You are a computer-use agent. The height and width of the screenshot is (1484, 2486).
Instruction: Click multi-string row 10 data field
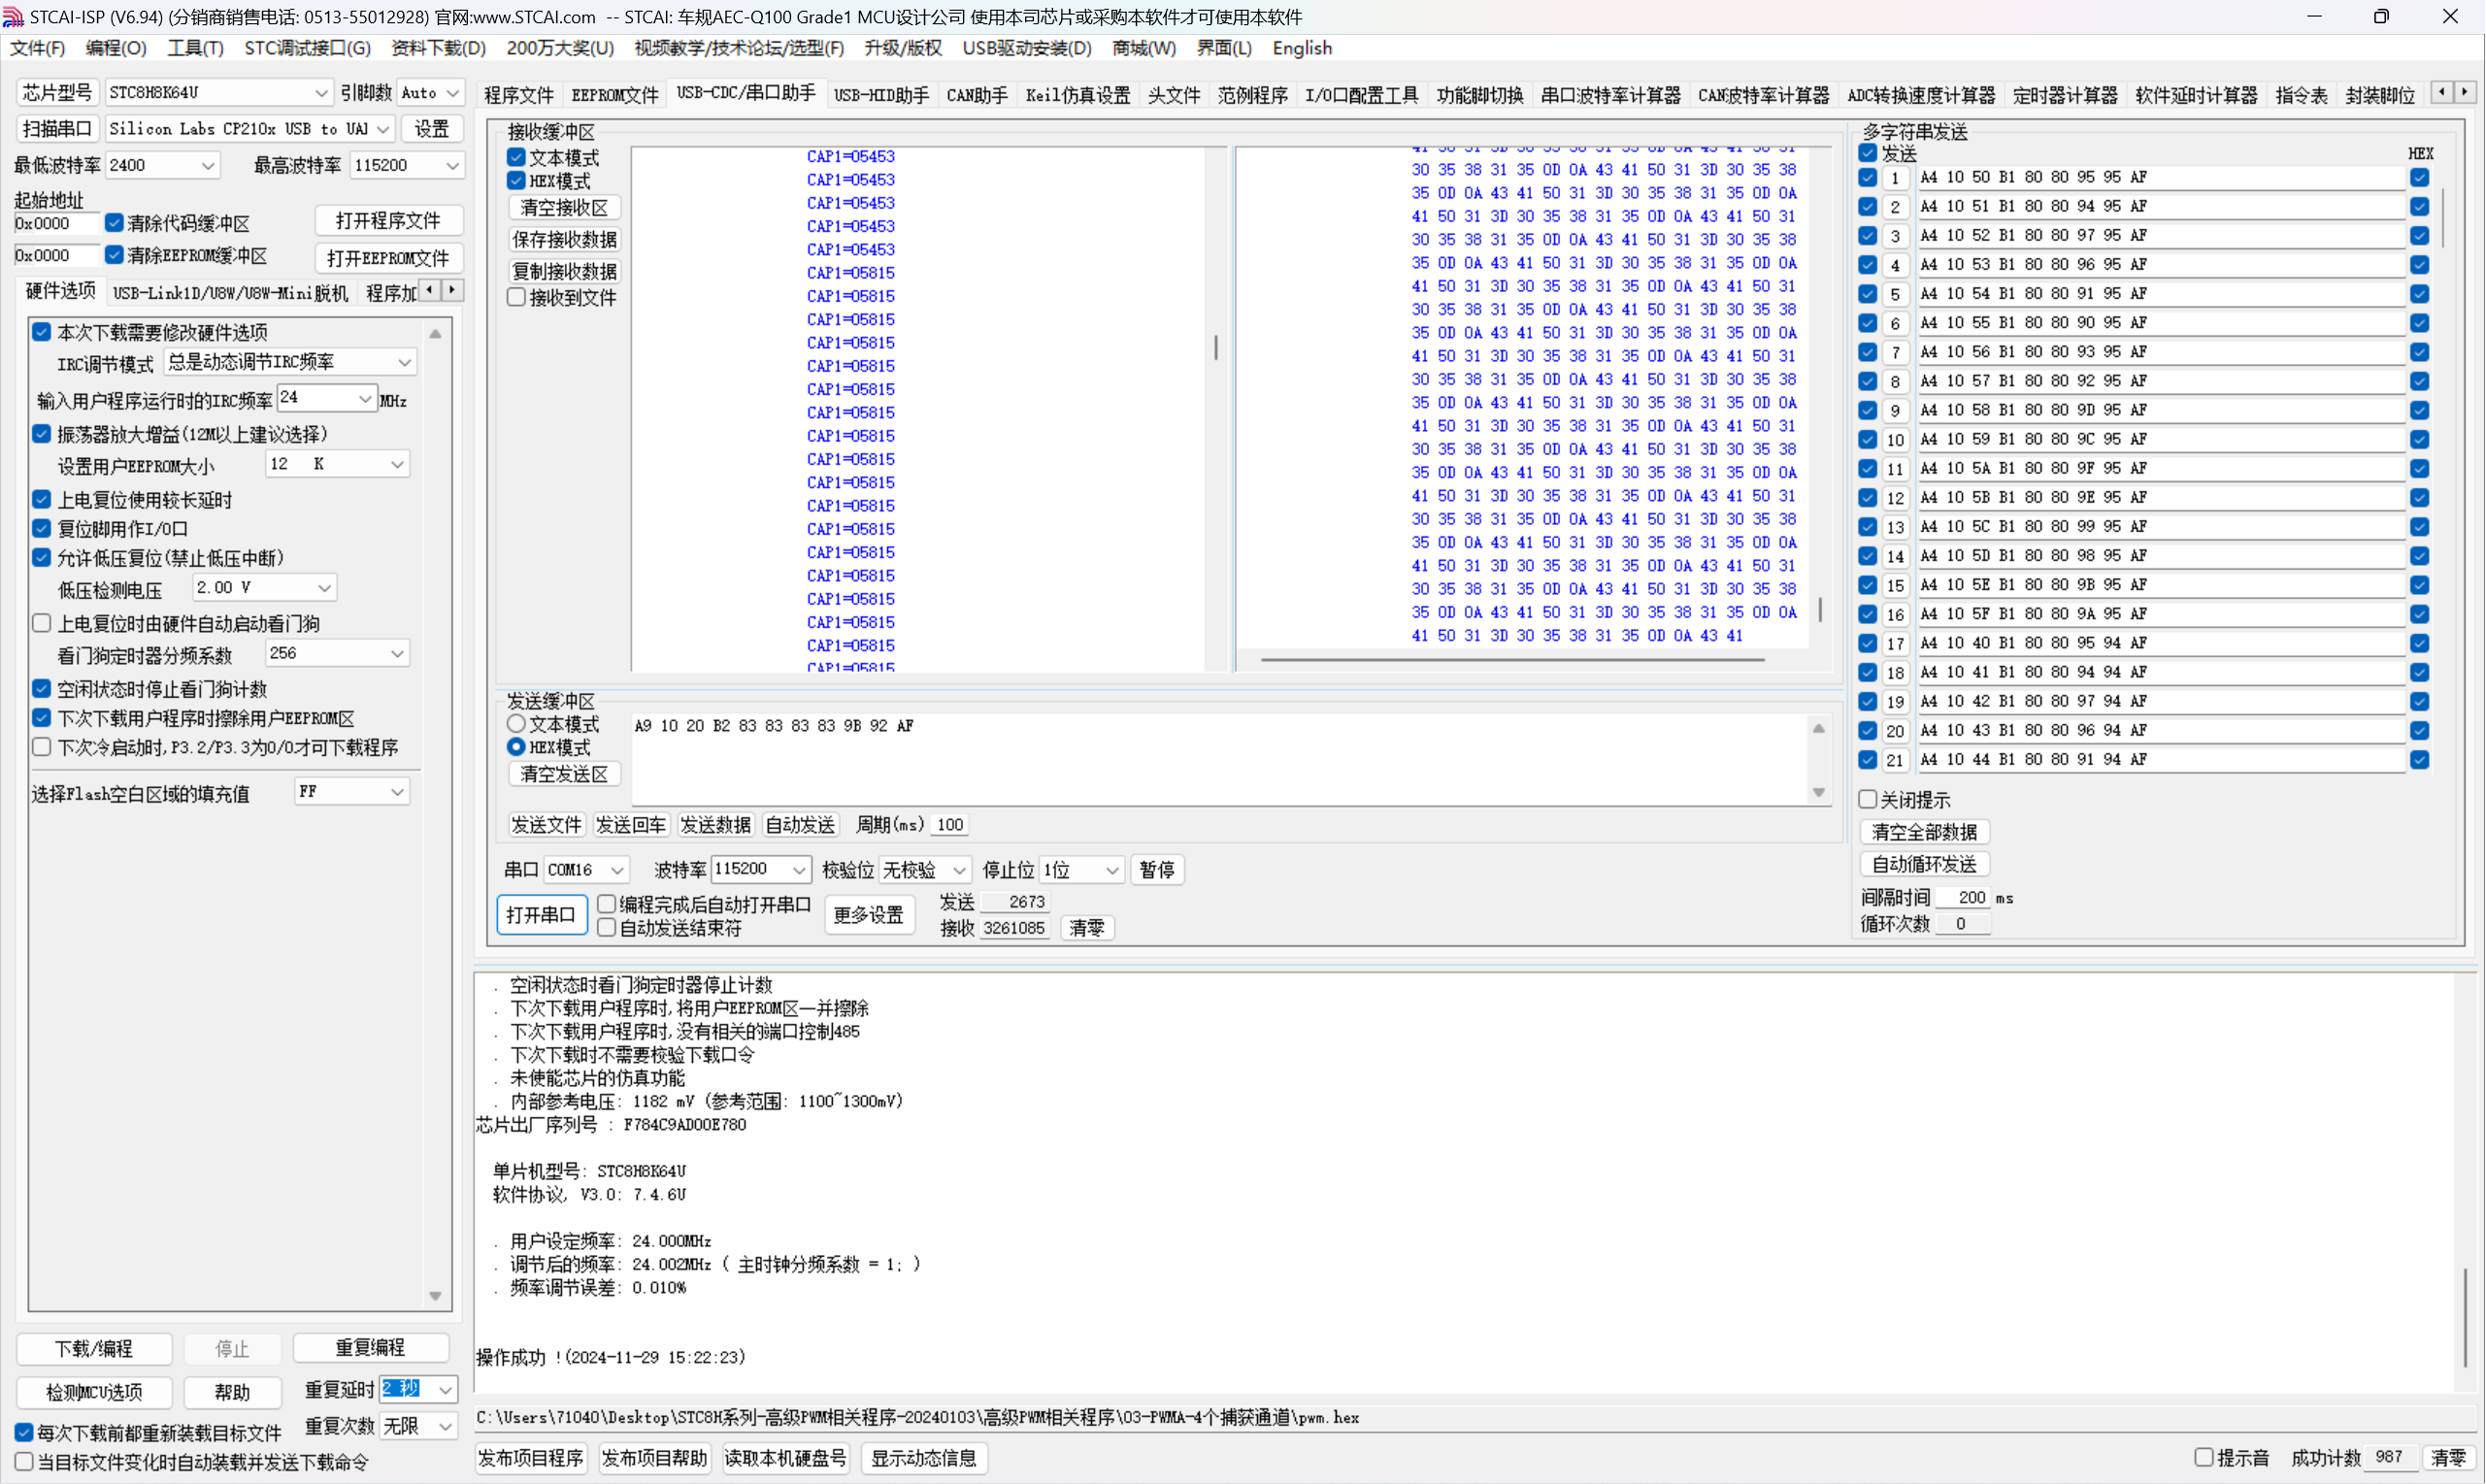(x=2159, y=439)
